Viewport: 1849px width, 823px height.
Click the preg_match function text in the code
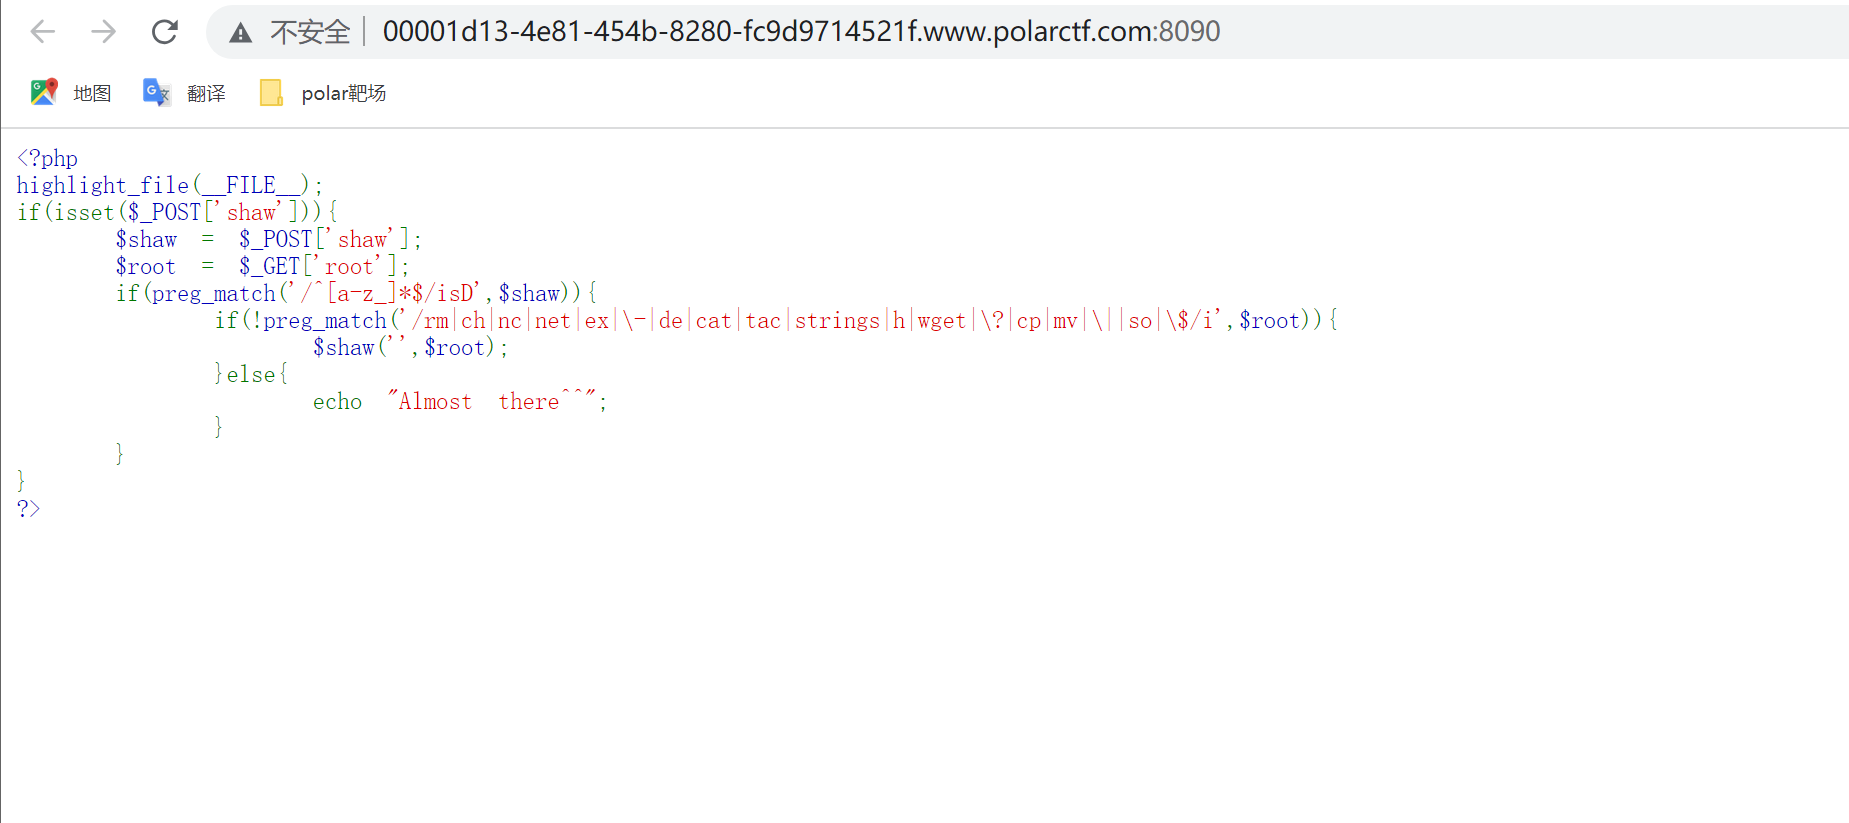point(213,293)
